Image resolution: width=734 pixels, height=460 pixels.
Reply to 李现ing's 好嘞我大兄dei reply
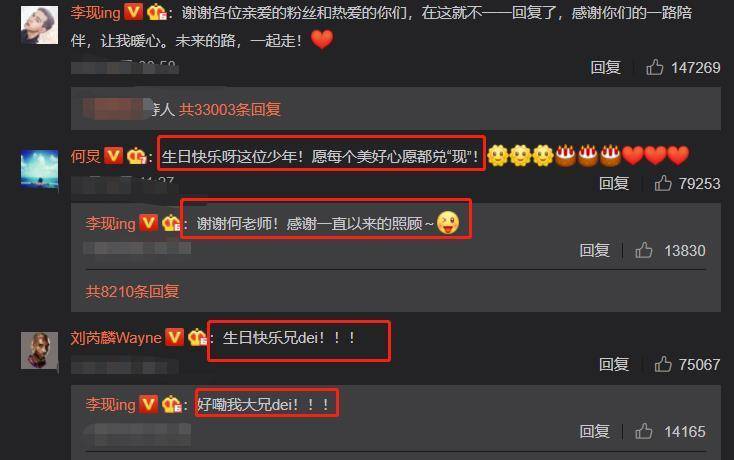[x=595, y=431]
